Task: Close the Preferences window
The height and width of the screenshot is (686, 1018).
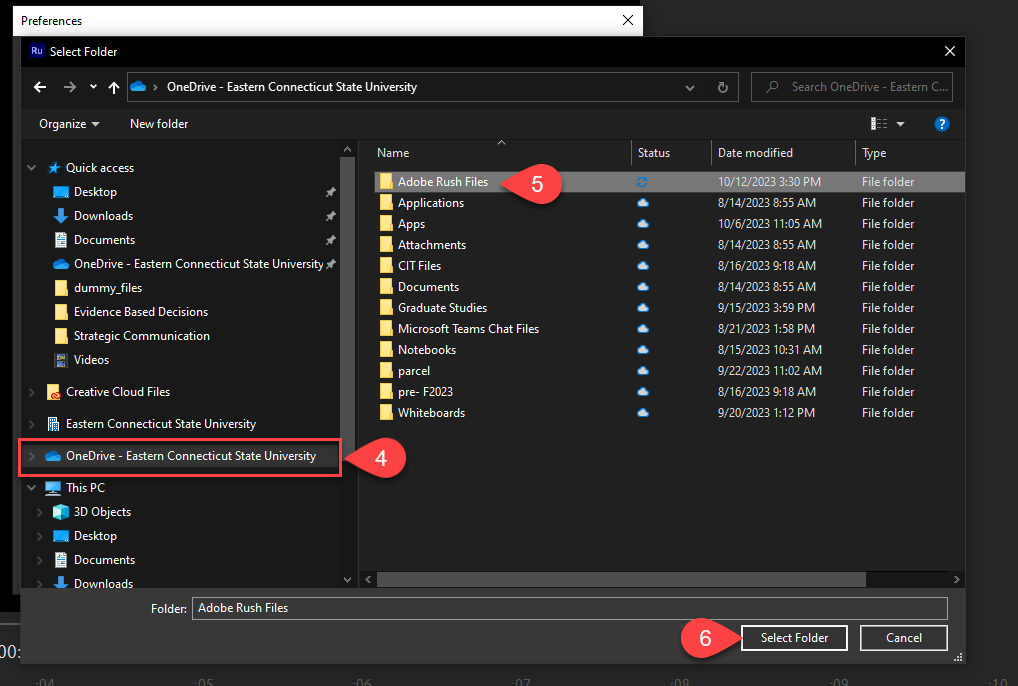Action: tap(628, 20)
